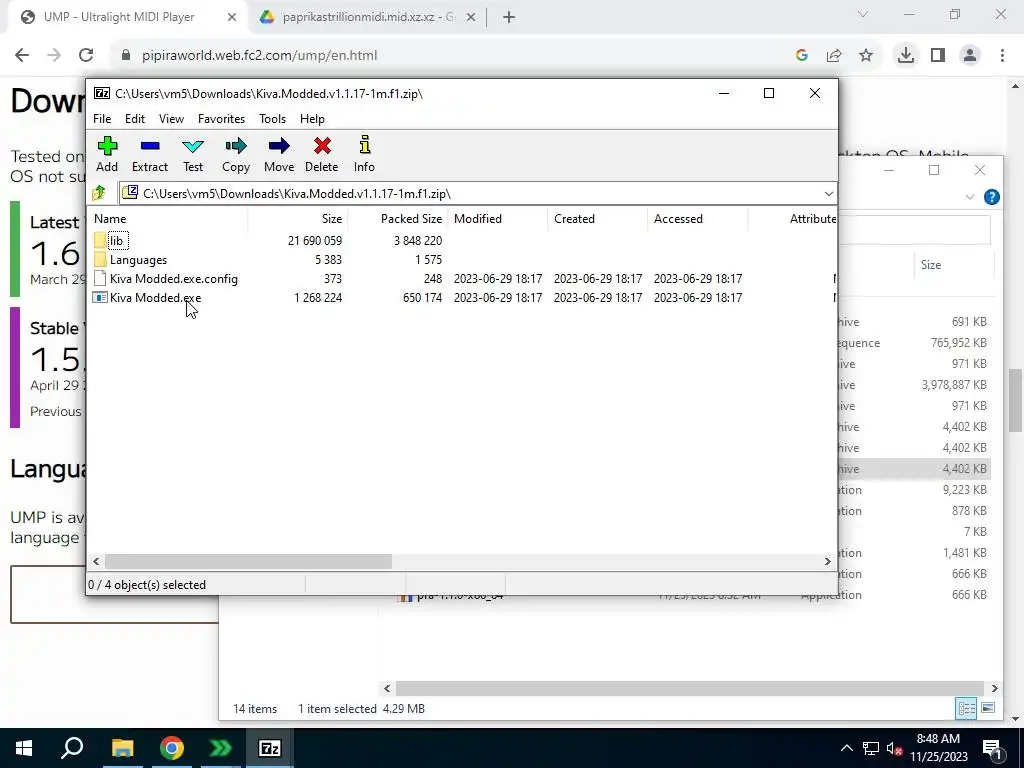Viewport: 1024px width, 768px height.
Task: Open taskbar Search icon
Action: (x=72, y=748)
